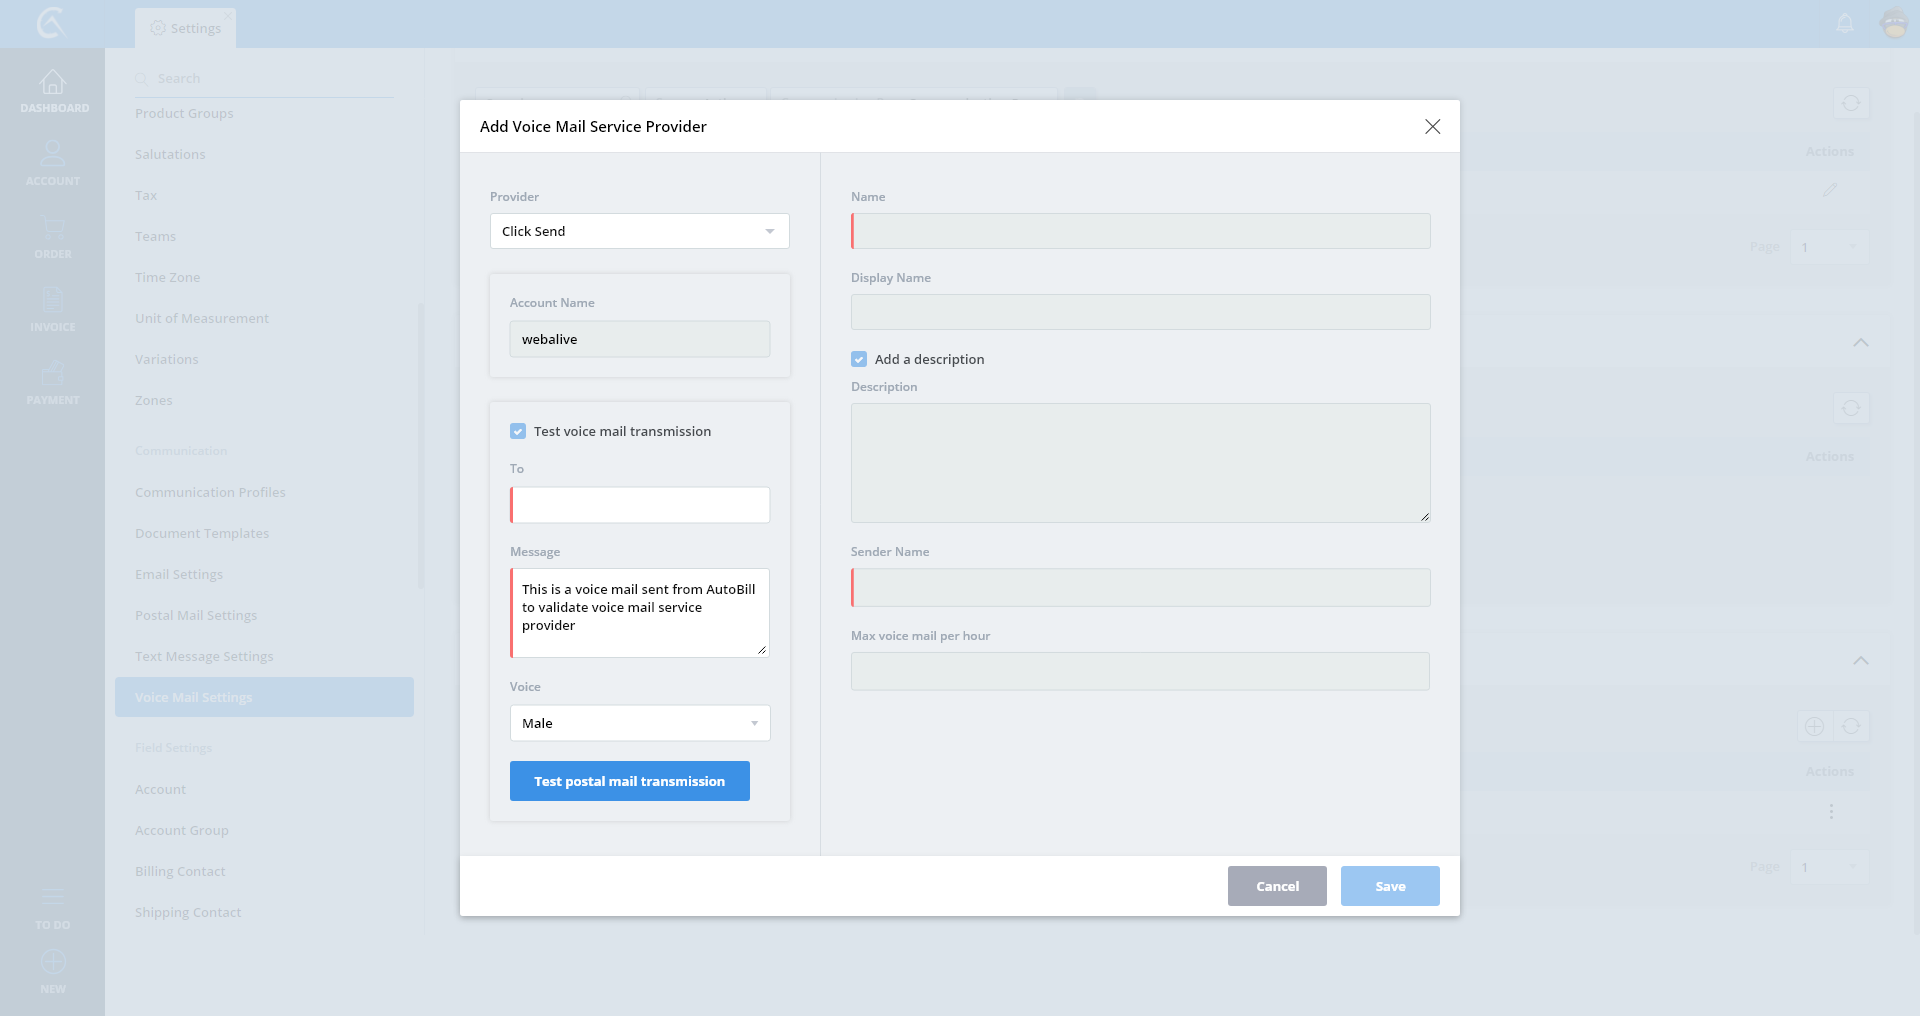
Task: Click the user avatar icon
Action: 1894,23
